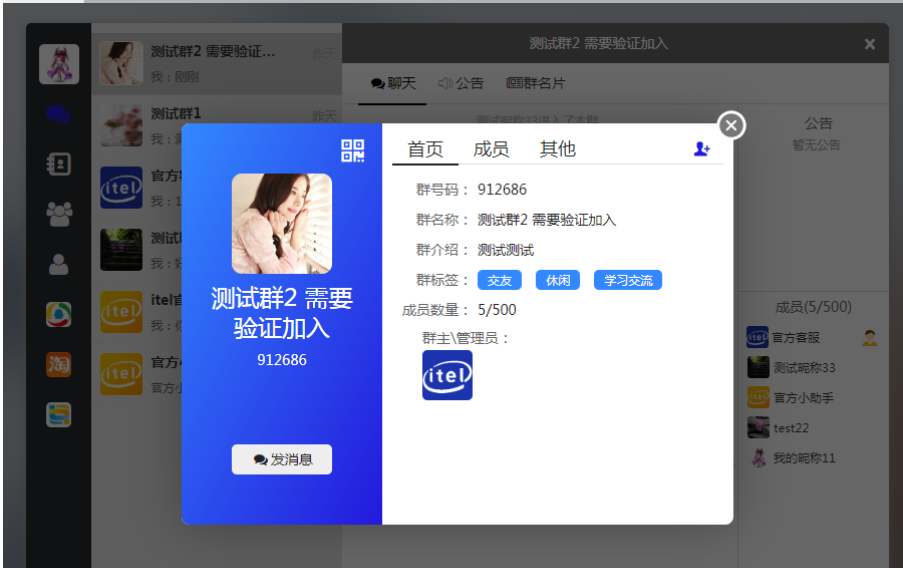Switch to the 聊天 tab in chat window

coord(393,84)
